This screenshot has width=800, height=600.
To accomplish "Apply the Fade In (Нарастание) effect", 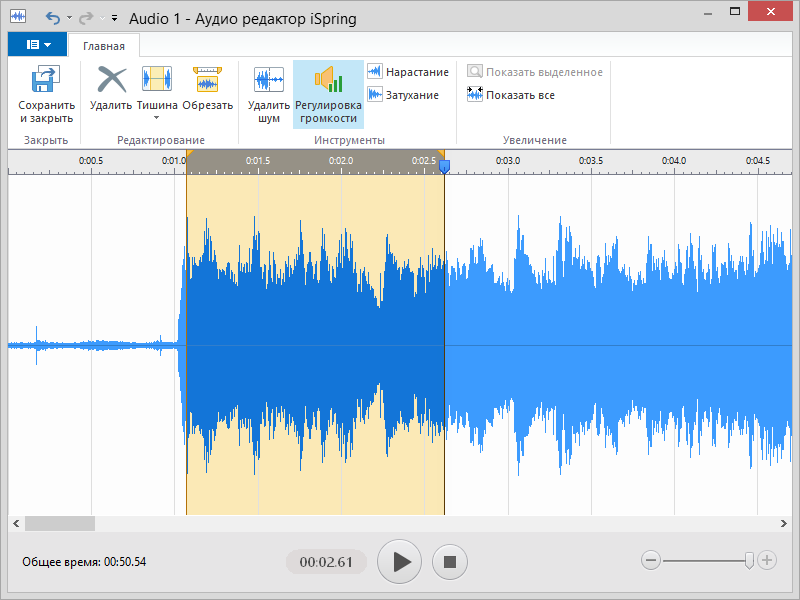I will [408, 72].
